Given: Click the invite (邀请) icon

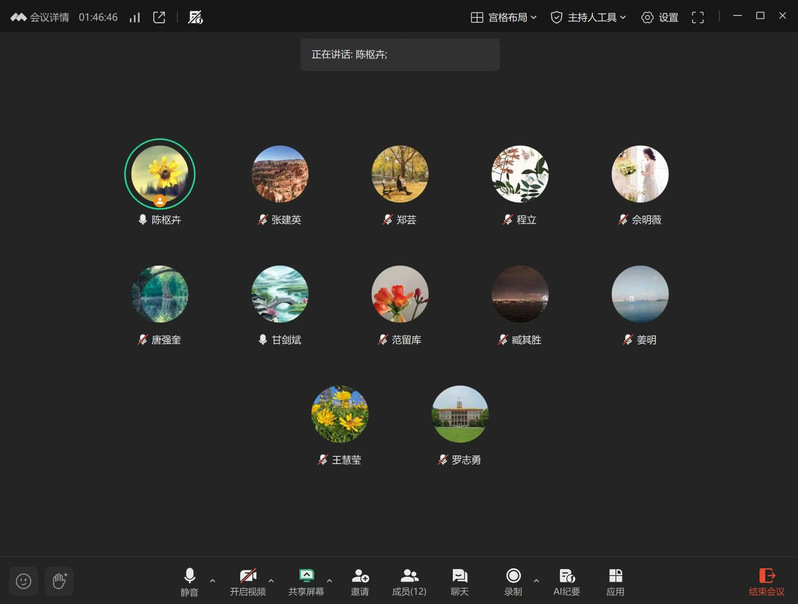Looking at the screenshot, I should pos(360,581).
